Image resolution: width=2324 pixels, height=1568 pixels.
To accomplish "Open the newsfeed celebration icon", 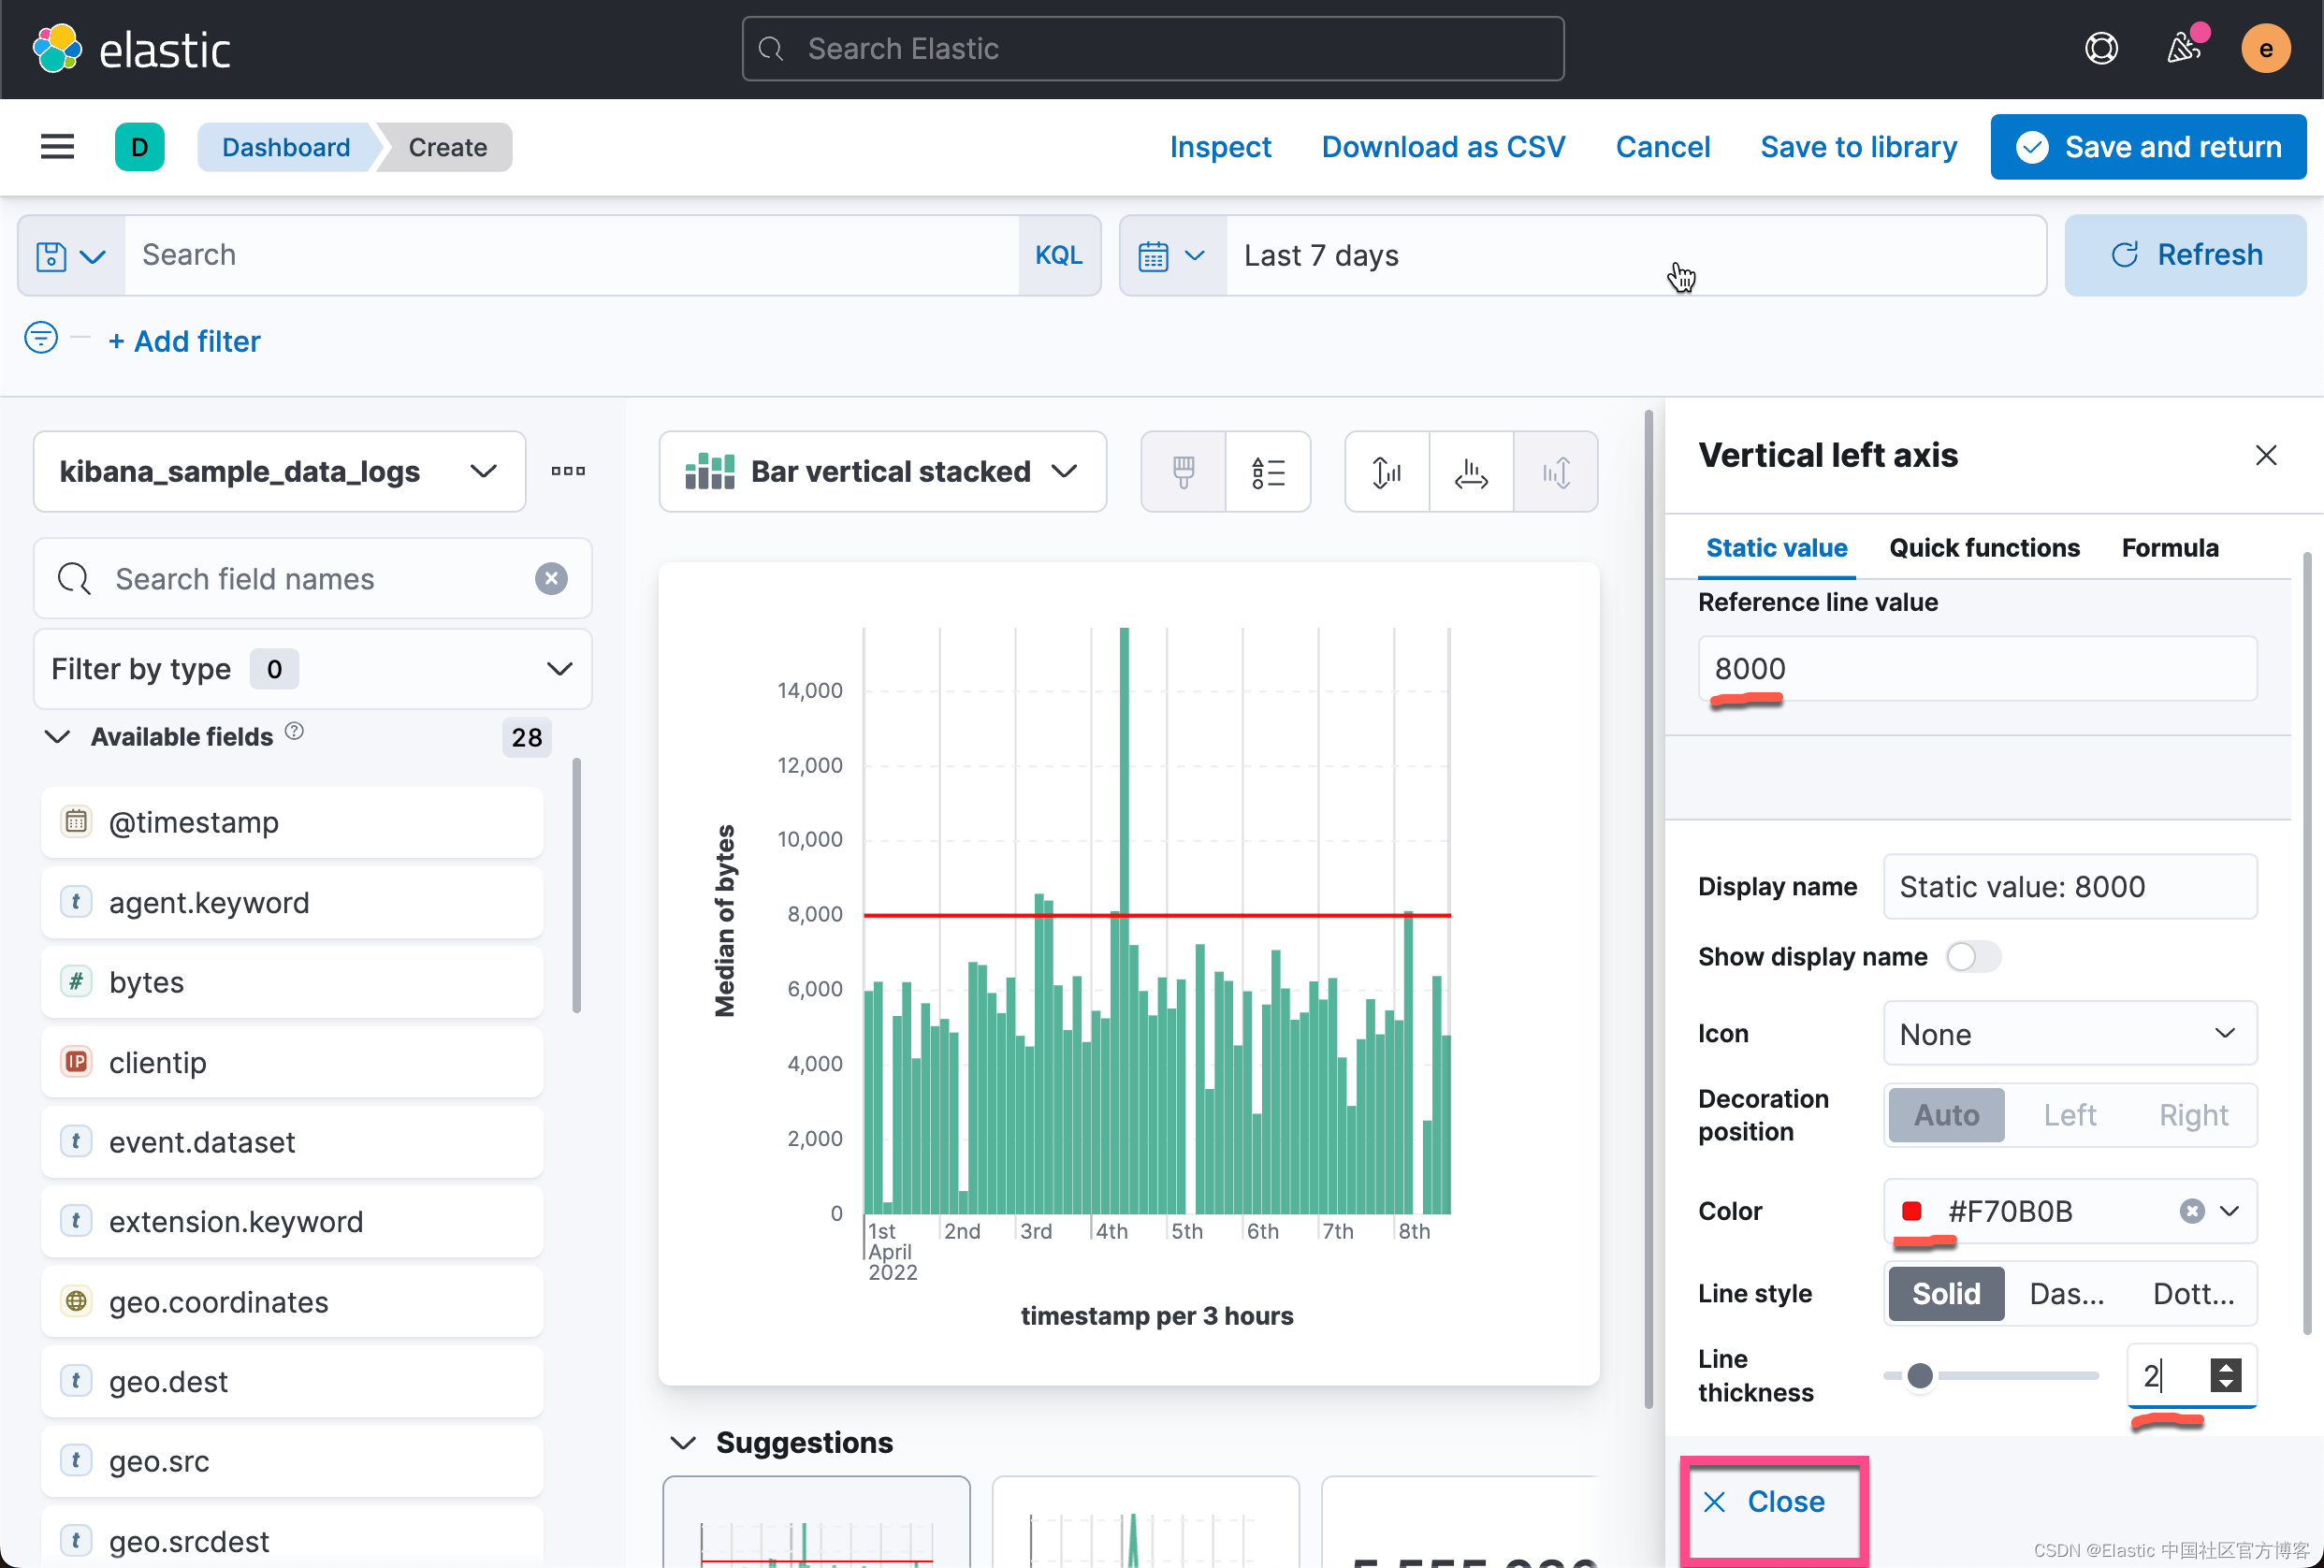I will click(2183, 48).
